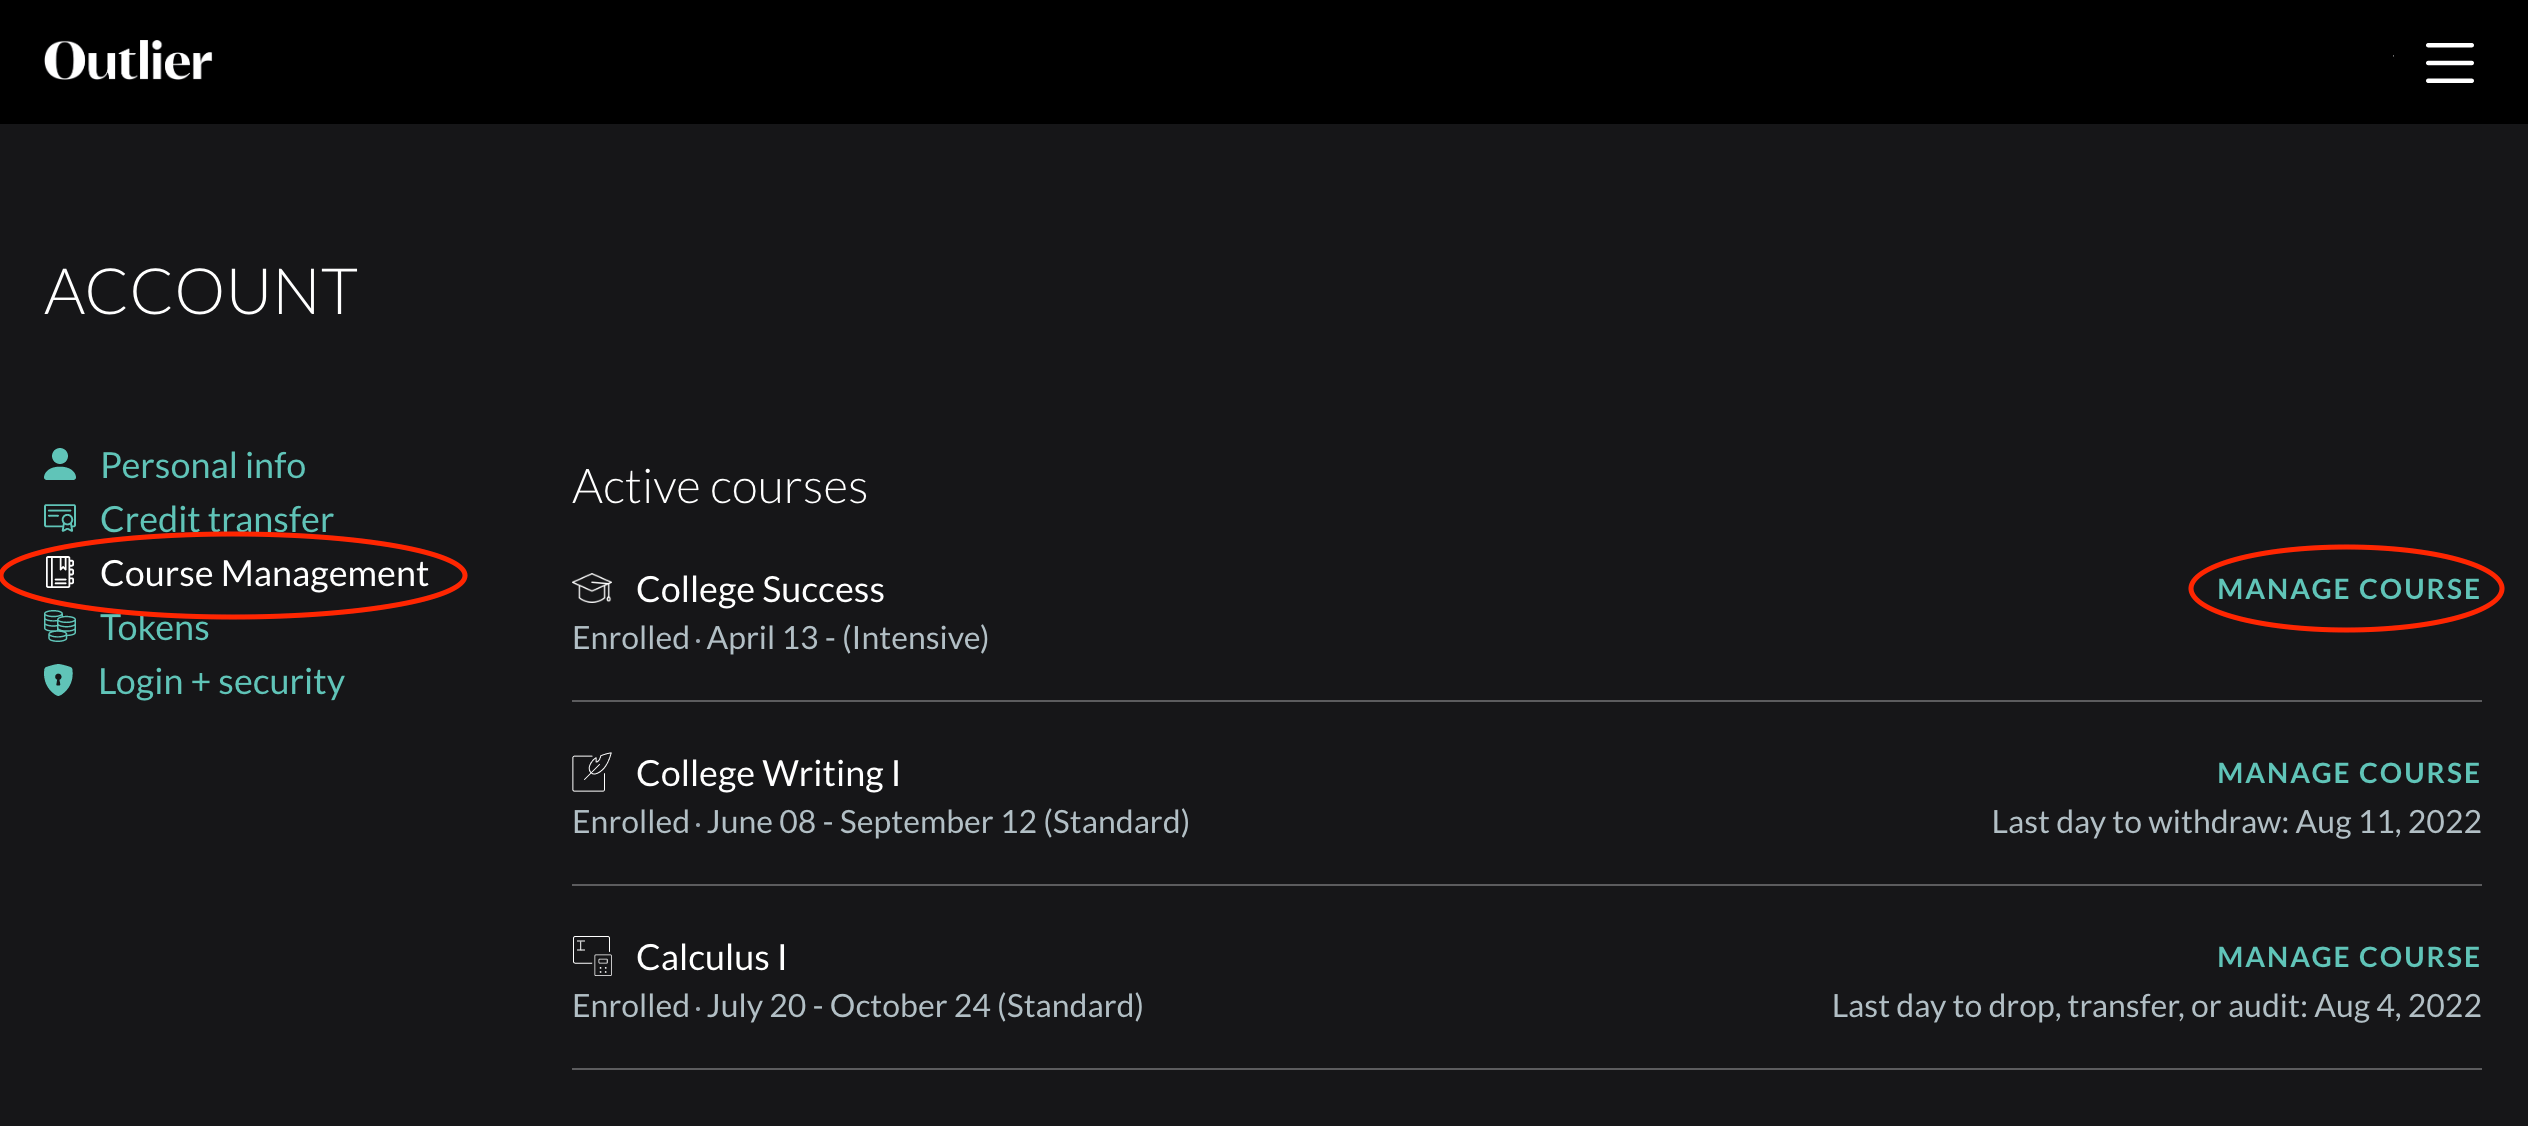This screenshot has height=1126, width=2528.
Task: Navigate to Login + security
Action: click(221, 681)
